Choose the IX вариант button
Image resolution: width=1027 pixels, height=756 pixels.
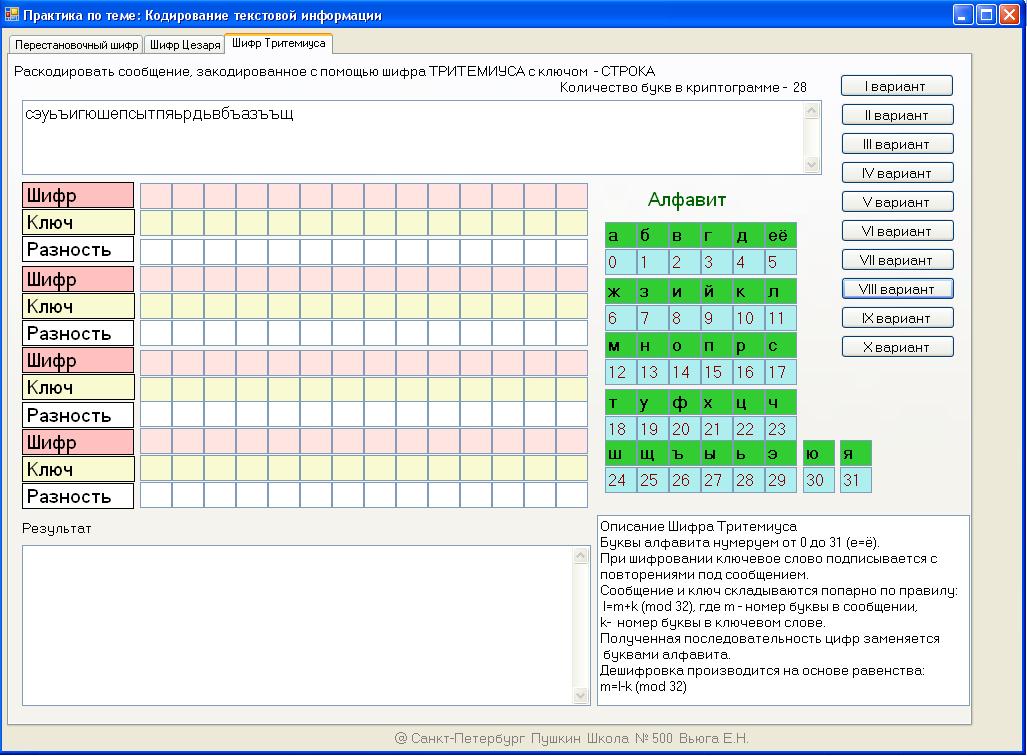click(x=897, y=318)
